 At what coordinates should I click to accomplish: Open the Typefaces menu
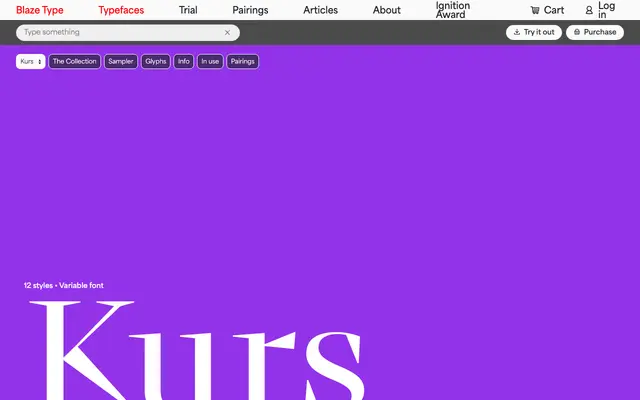(x=121, y=10)
